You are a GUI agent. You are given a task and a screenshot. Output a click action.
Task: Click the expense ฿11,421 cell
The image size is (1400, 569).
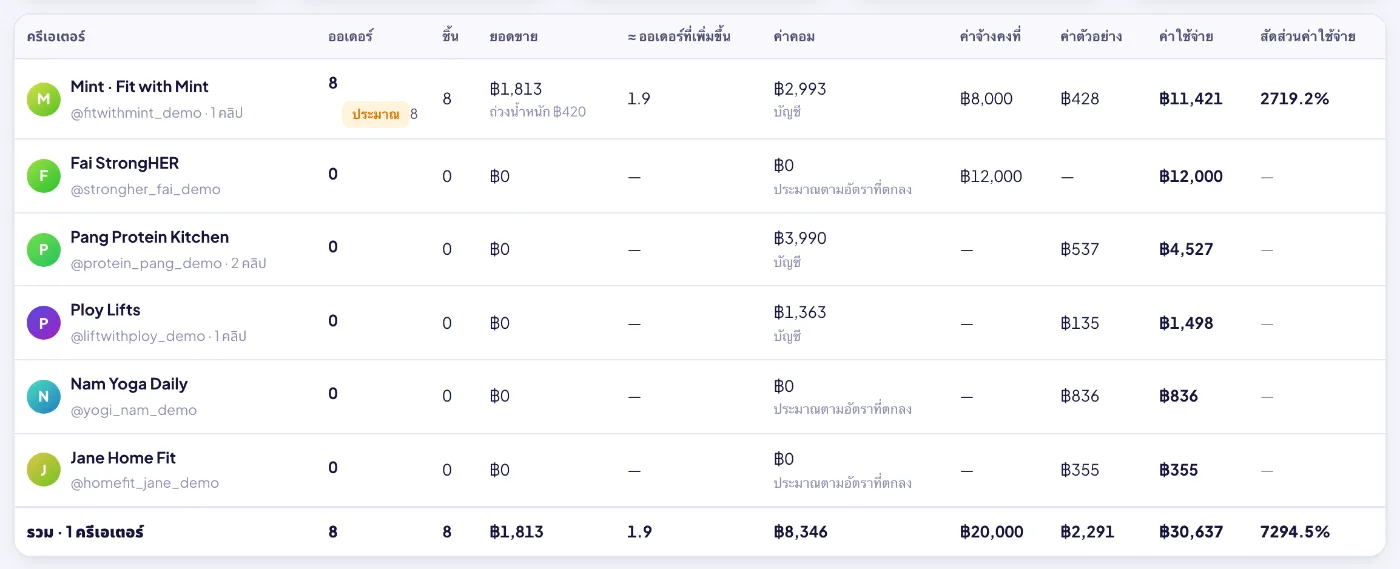tap(1191, 99)
